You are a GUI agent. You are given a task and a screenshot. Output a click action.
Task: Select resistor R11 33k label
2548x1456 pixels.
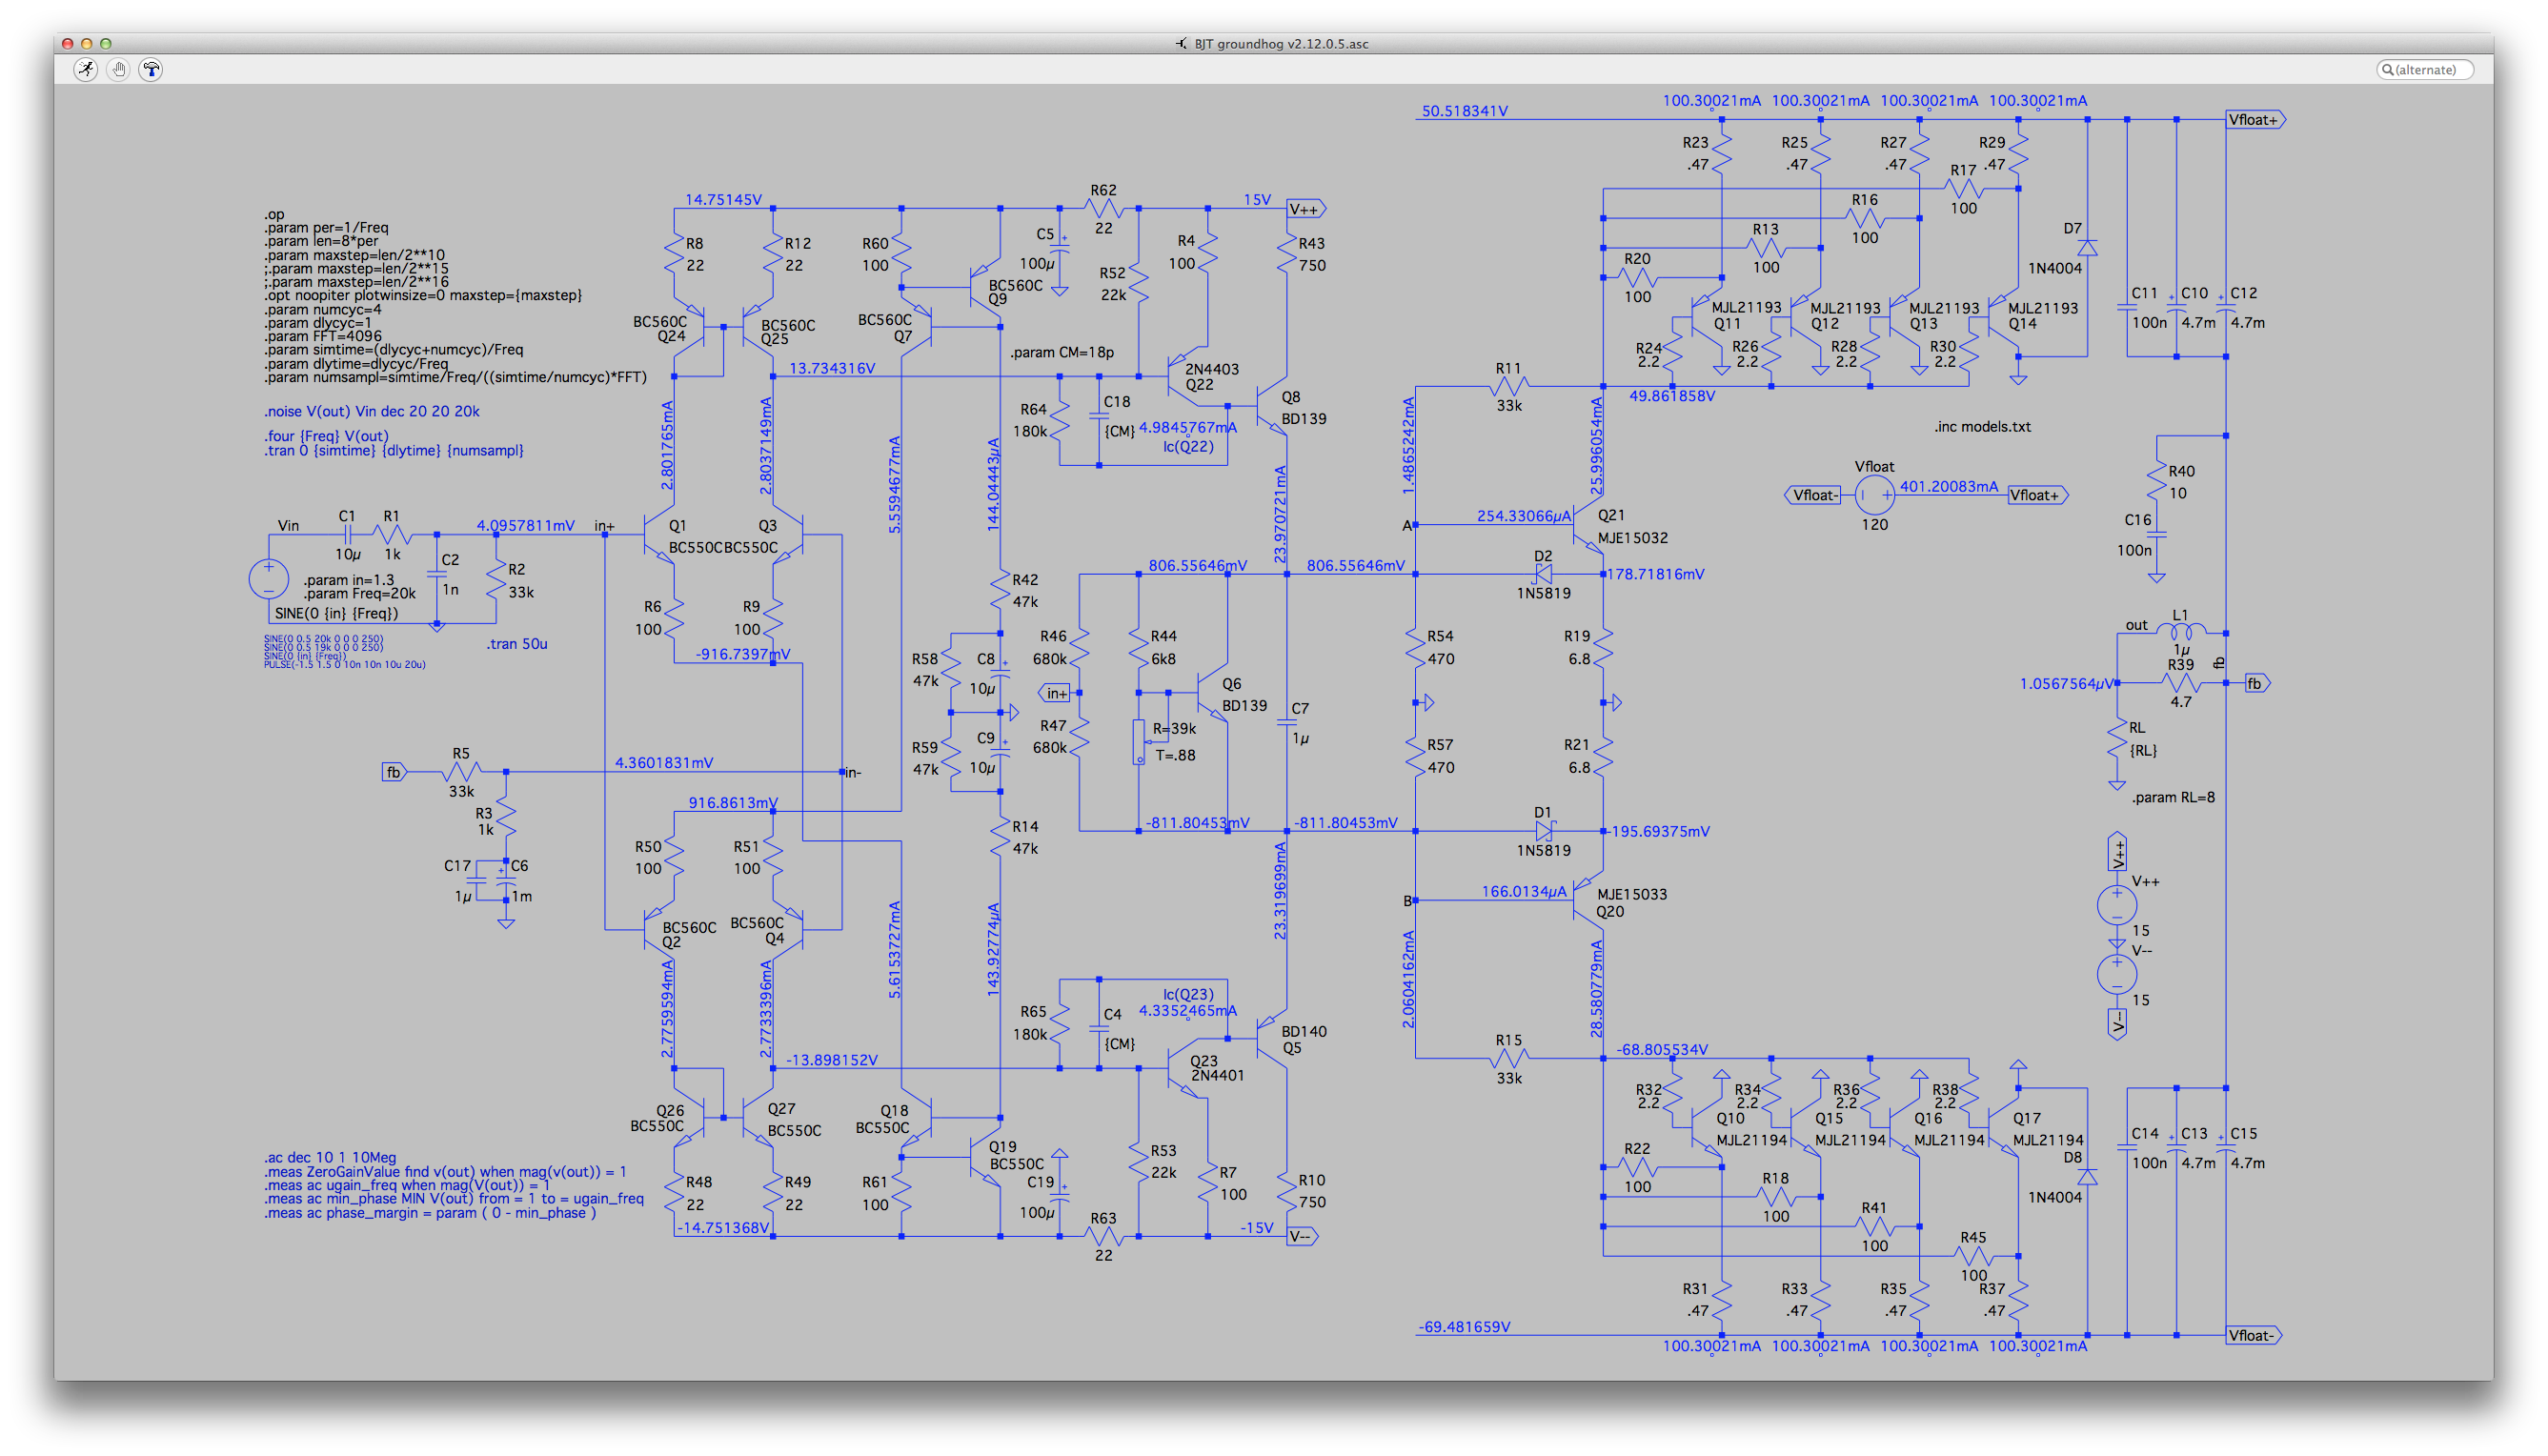(x=1508, y=386)
